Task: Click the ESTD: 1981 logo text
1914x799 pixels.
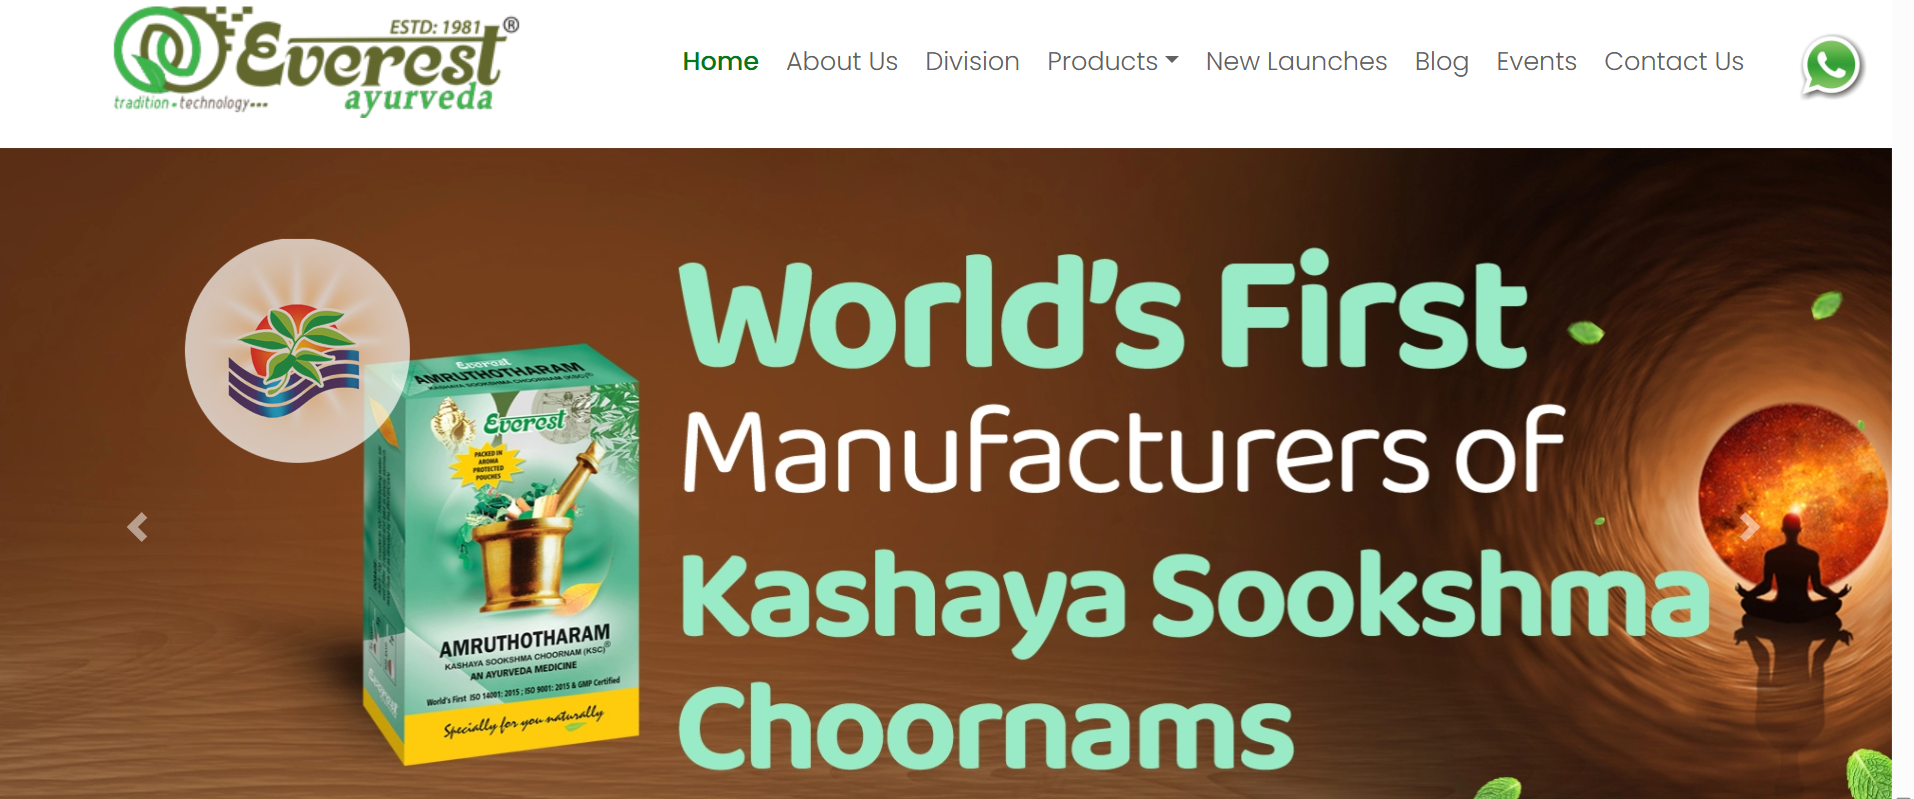Action: click(x=435, y=27)
